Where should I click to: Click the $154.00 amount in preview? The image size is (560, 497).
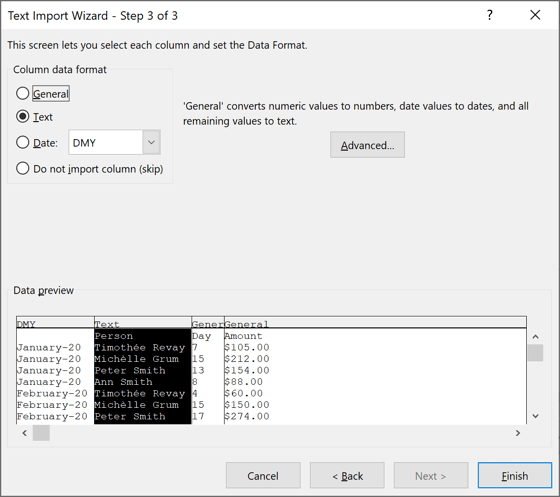click(x=247, y=370)
